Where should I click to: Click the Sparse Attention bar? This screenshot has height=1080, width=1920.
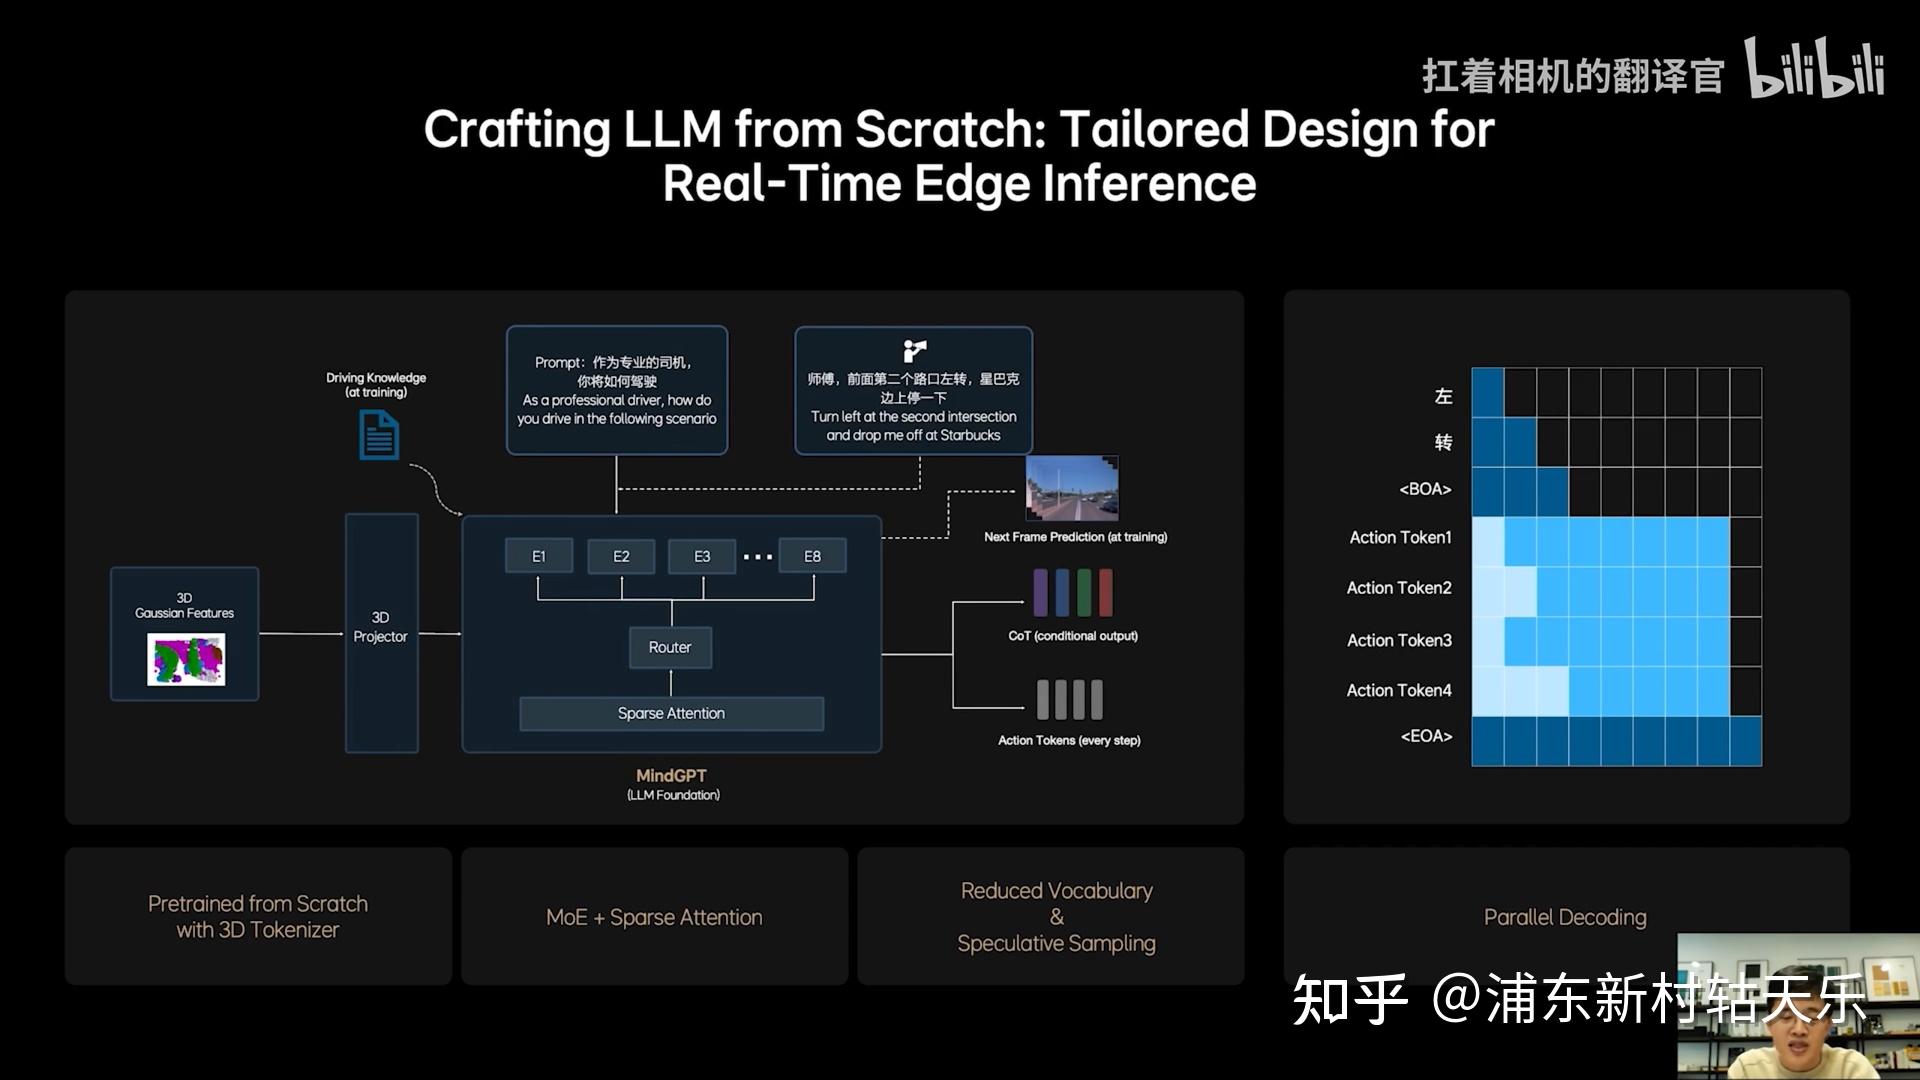tap(671, 713)
